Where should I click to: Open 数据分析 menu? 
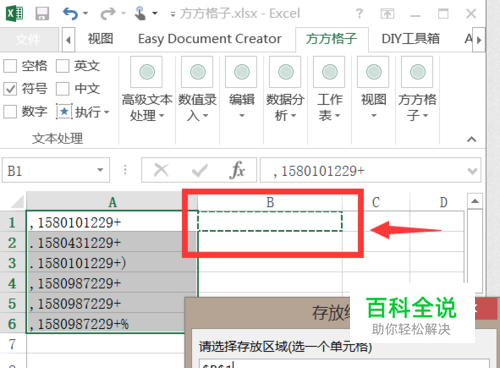[285, 89]
